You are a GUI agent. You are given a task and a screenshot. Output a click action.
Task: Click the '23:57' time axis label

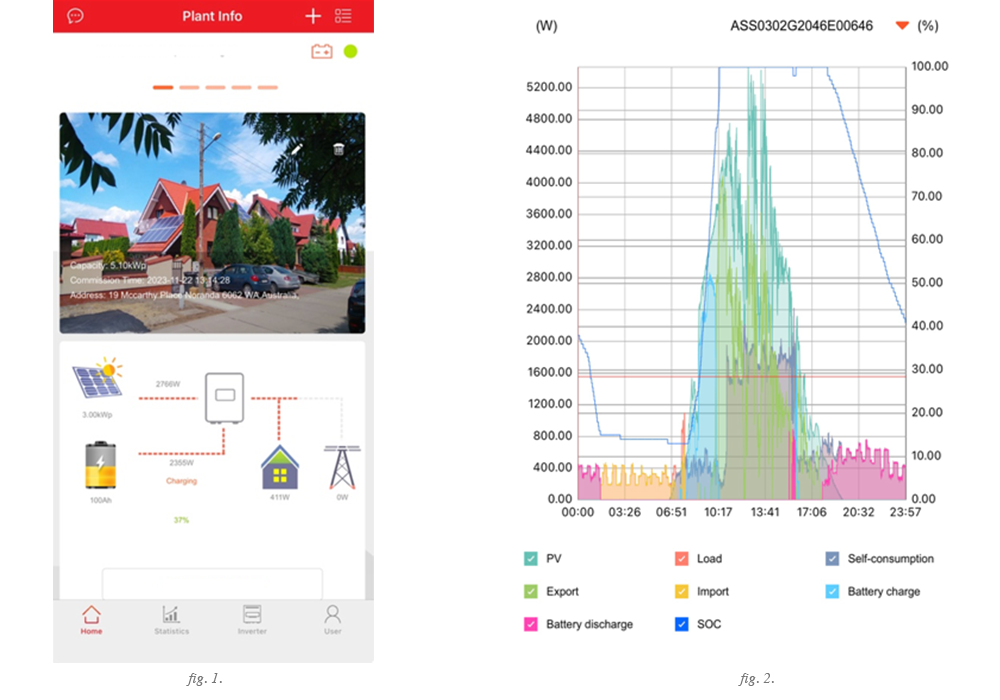point(905,512)
